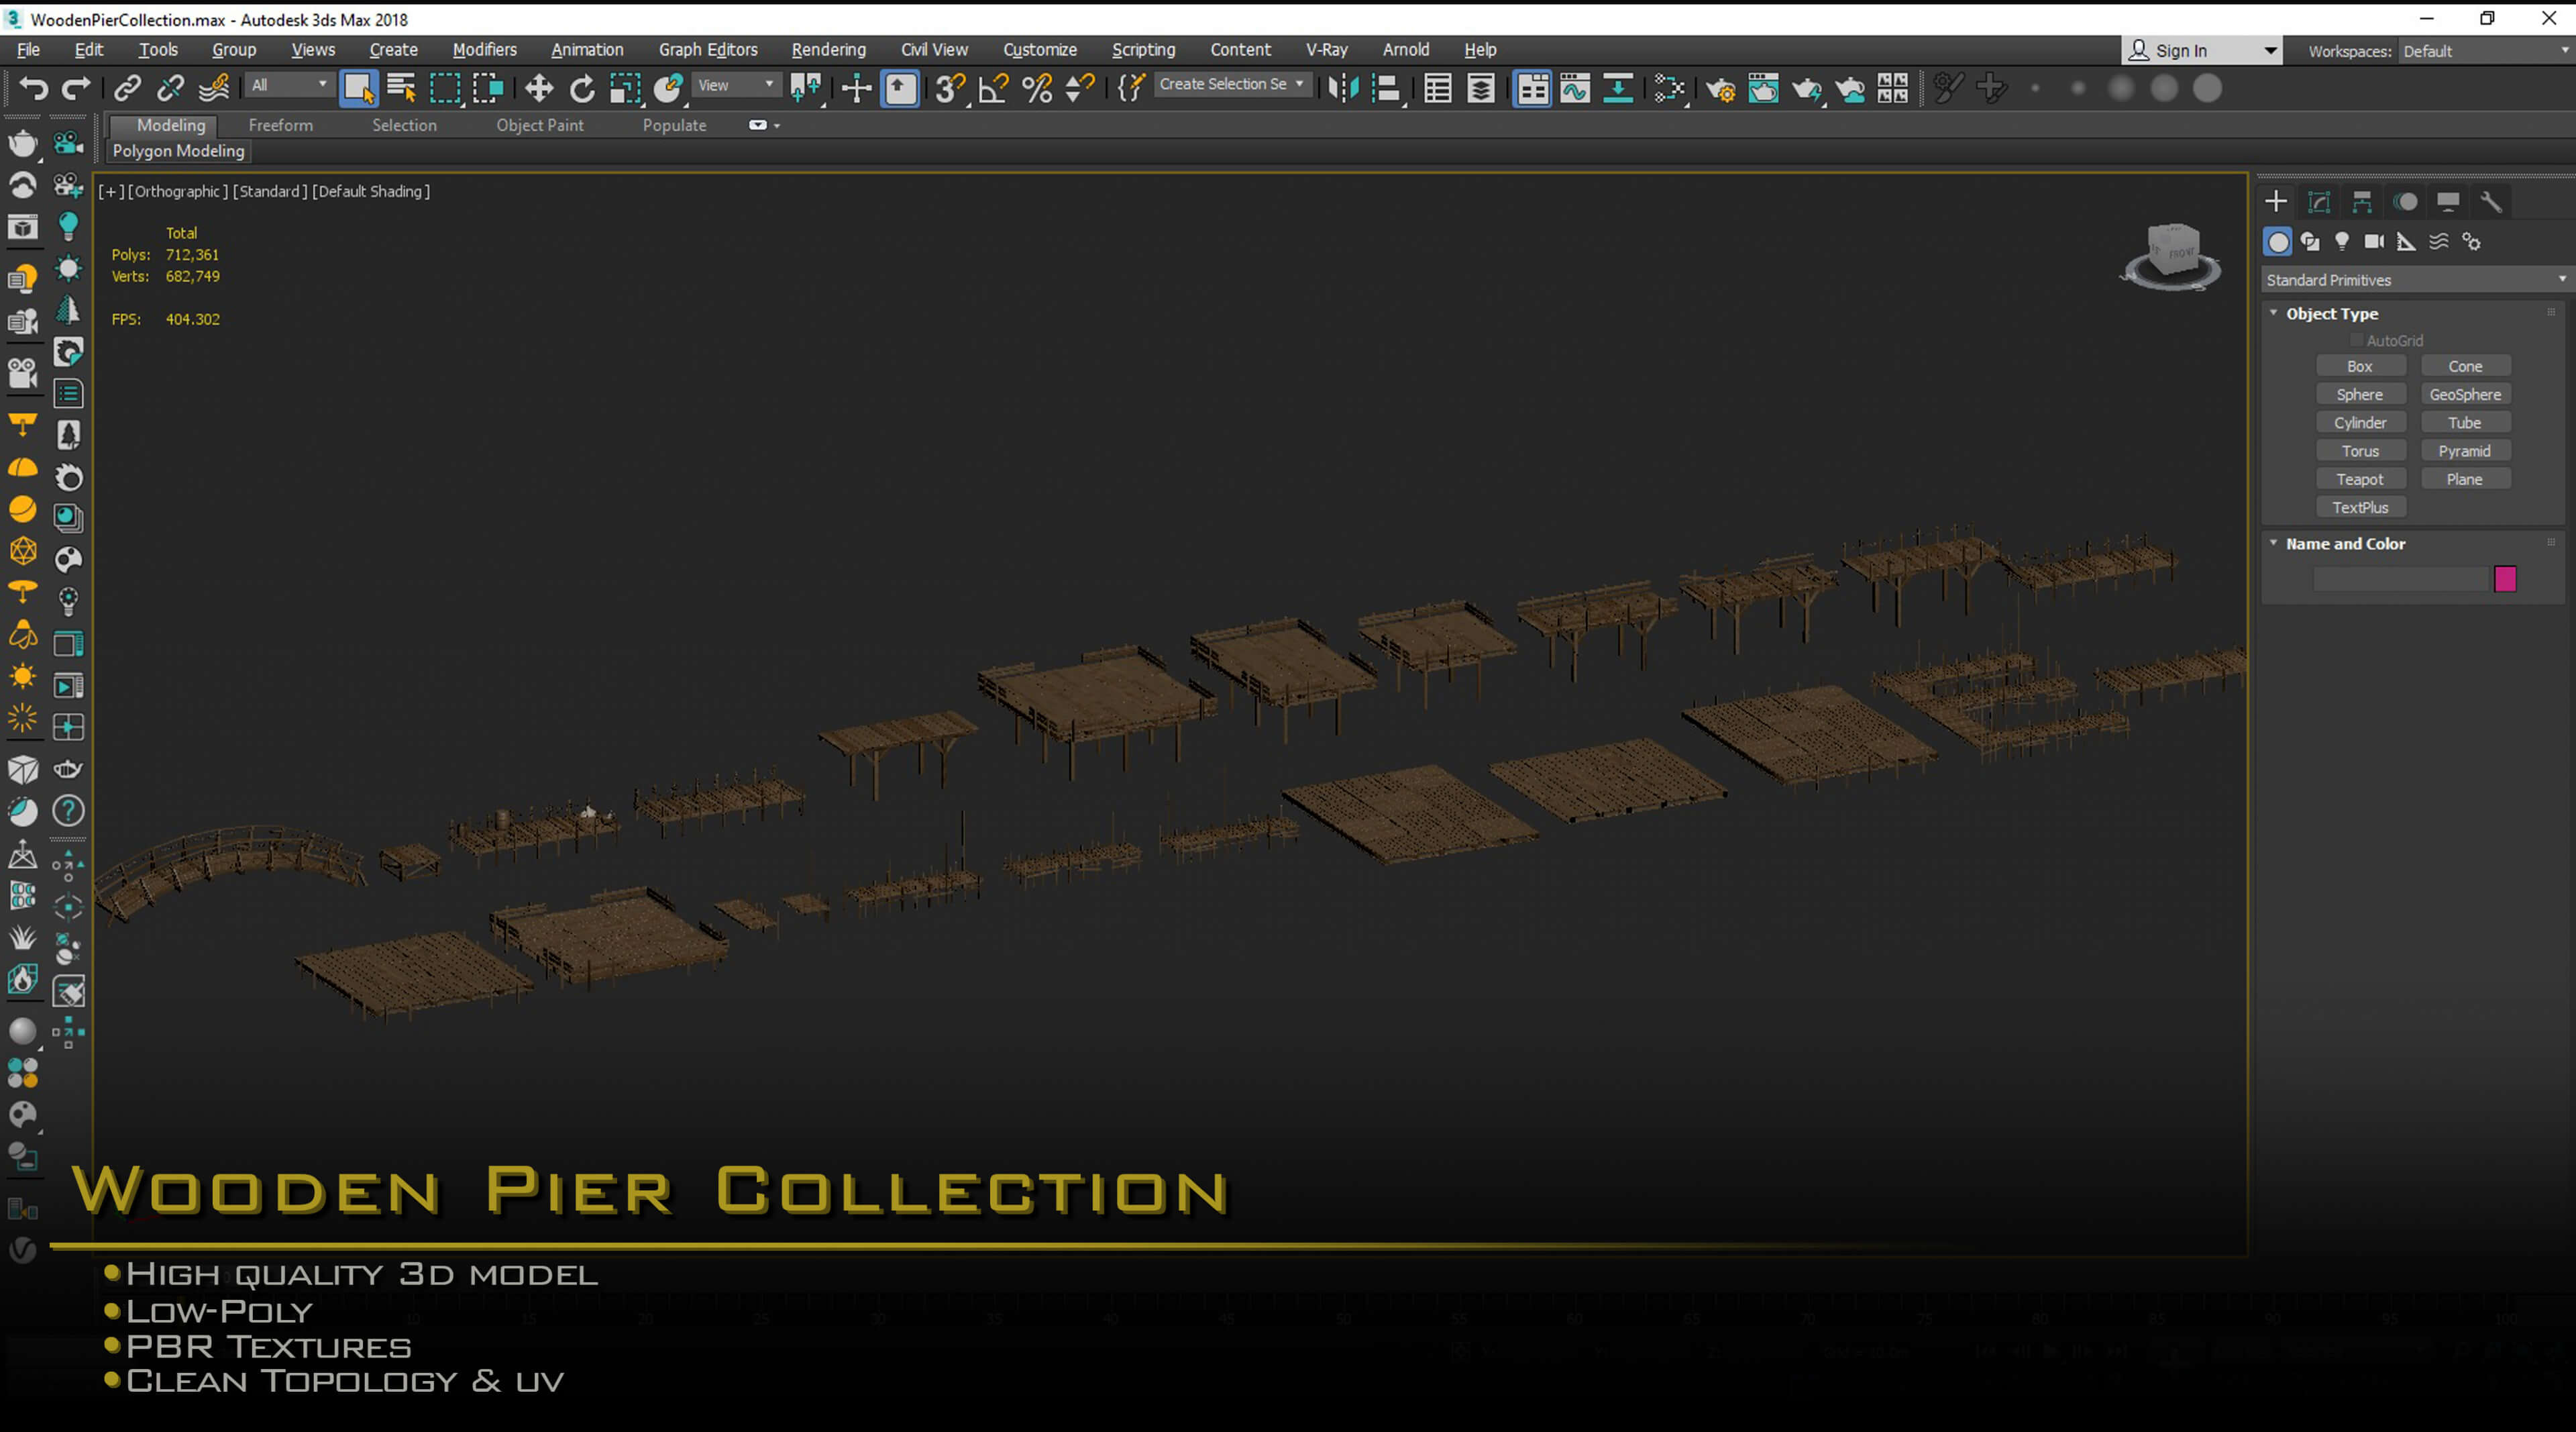Activate the Select and Move tool
Viewport: 2576px width, 1432px height.
(x=539, y=88)
